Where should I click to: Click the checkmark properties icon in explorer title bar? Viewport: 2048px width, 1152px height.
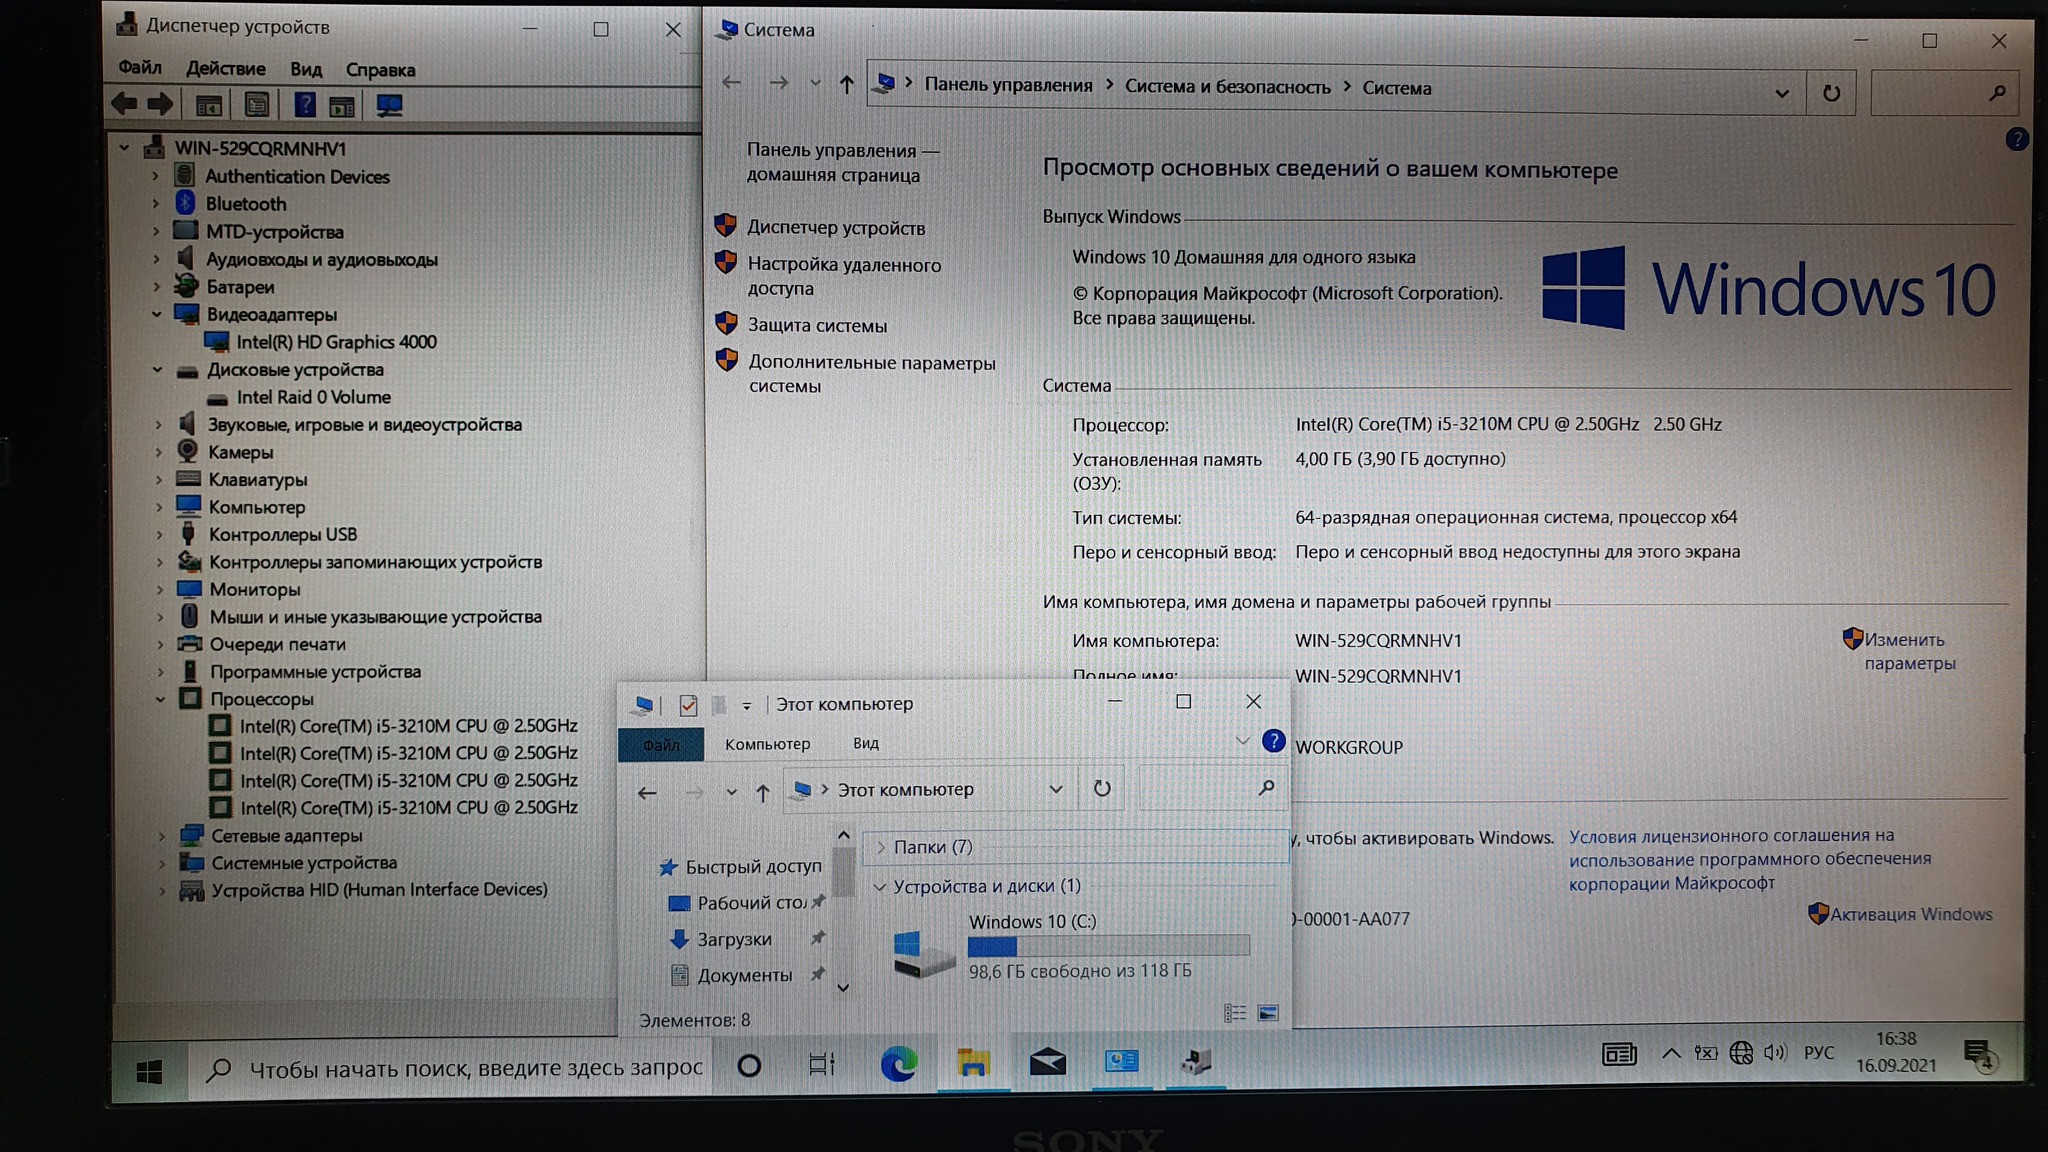coord(688,705)
